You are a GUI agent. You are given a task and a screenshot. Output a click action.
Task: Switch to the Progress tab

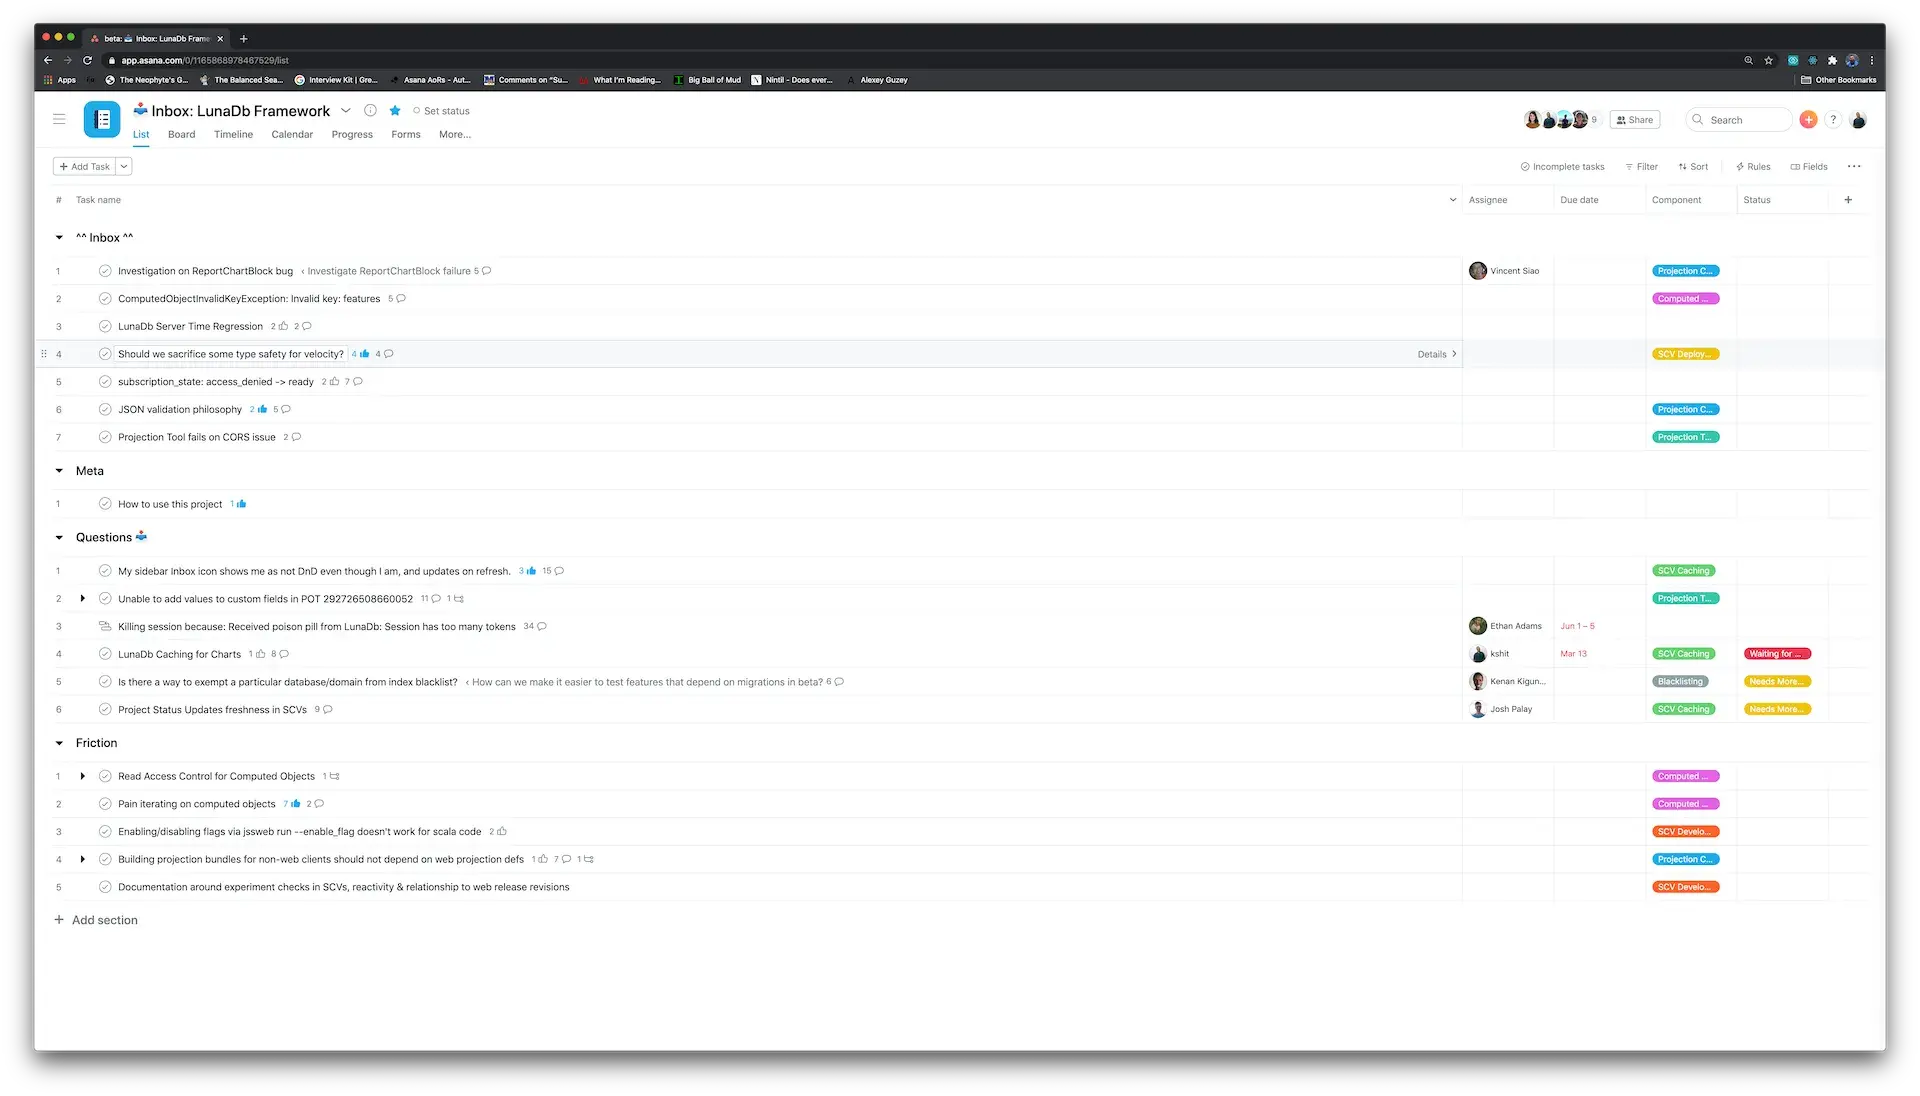tap(352, 135)
